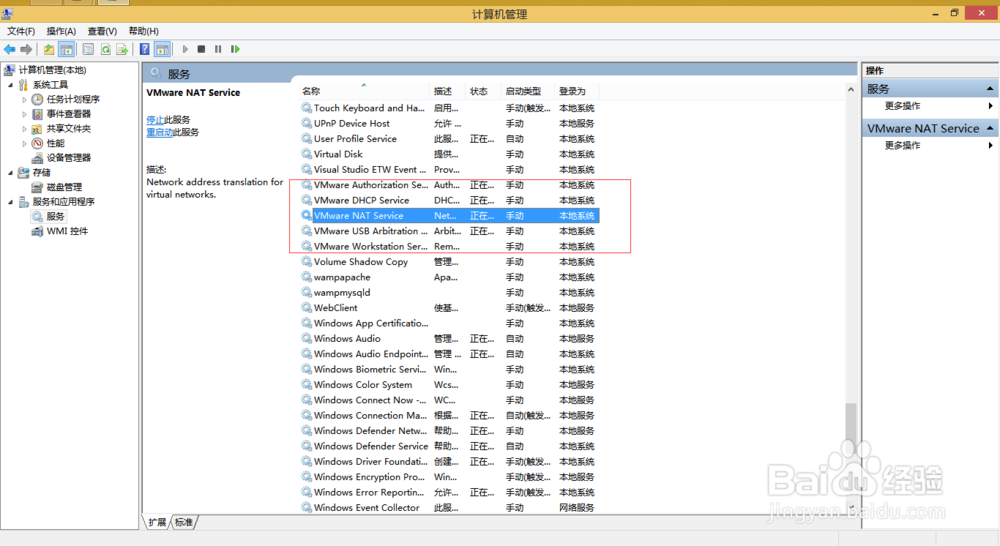1000x546 pixels.
Task: Expand the 性能 node arrow
Action: coord(24,143)
